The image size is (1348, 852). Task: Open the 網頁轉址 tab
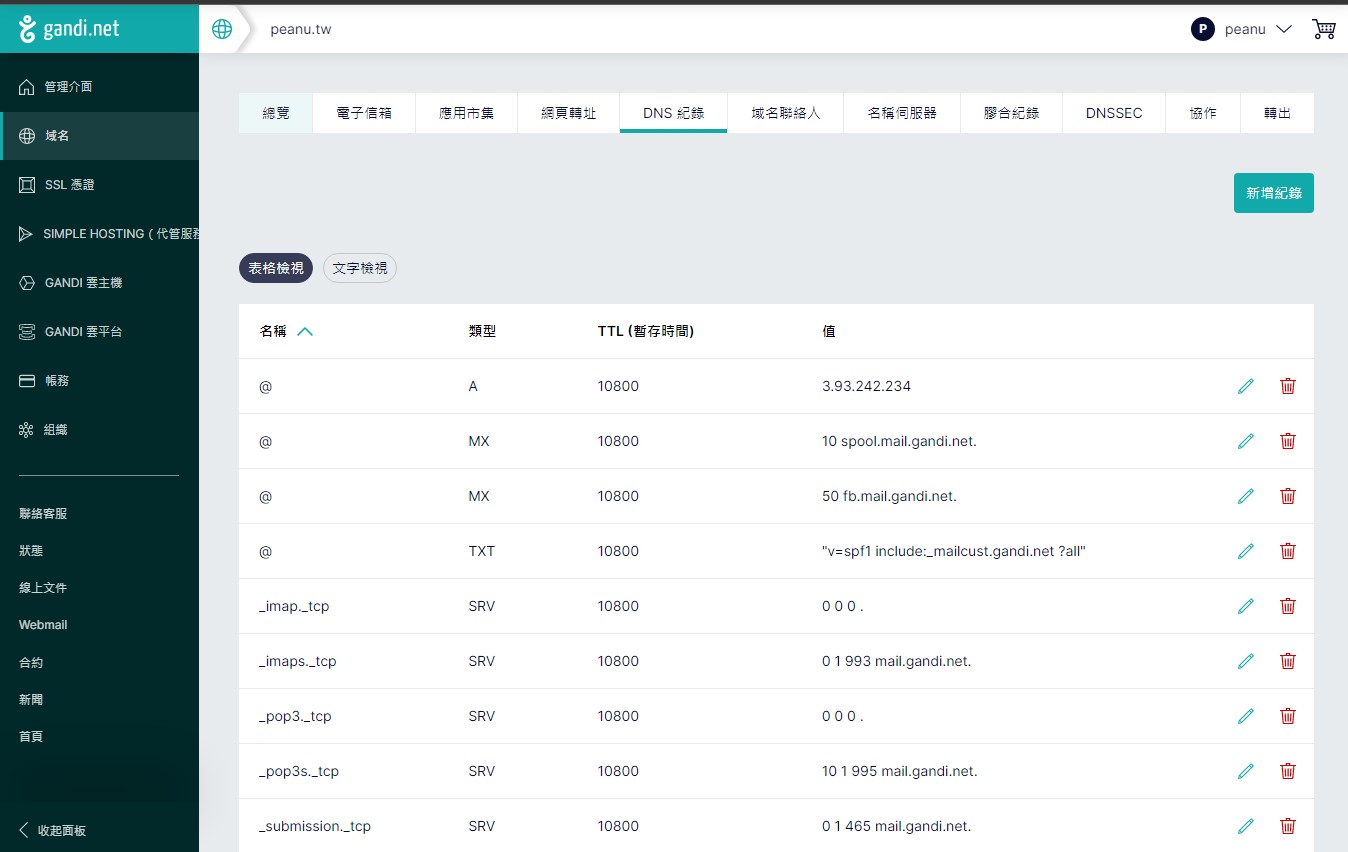pos(569,113)
